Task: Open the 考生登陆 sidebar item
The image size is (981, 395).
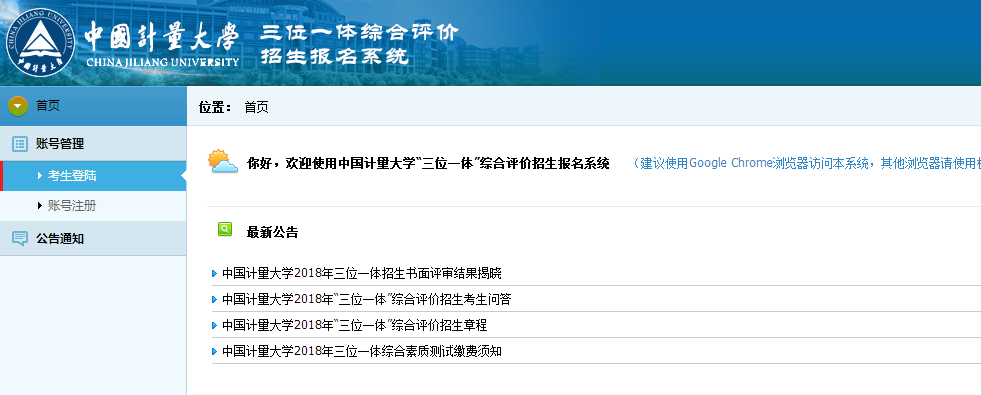Action: click(93, 176)
